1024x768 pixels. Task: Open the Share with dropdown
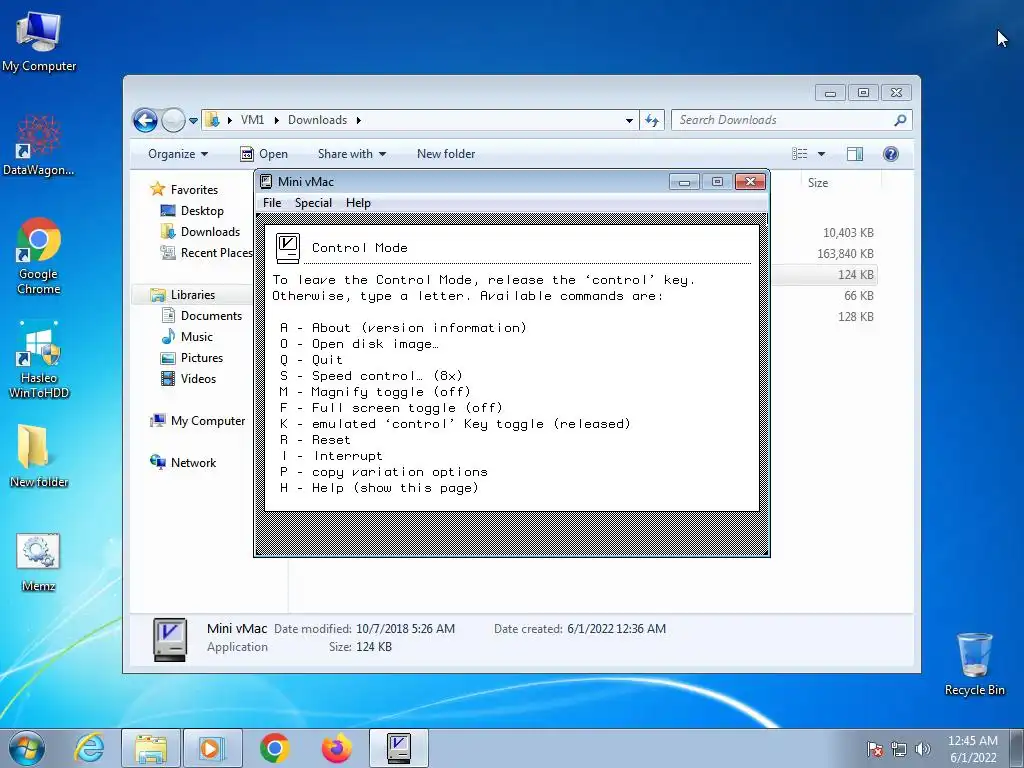351,154
